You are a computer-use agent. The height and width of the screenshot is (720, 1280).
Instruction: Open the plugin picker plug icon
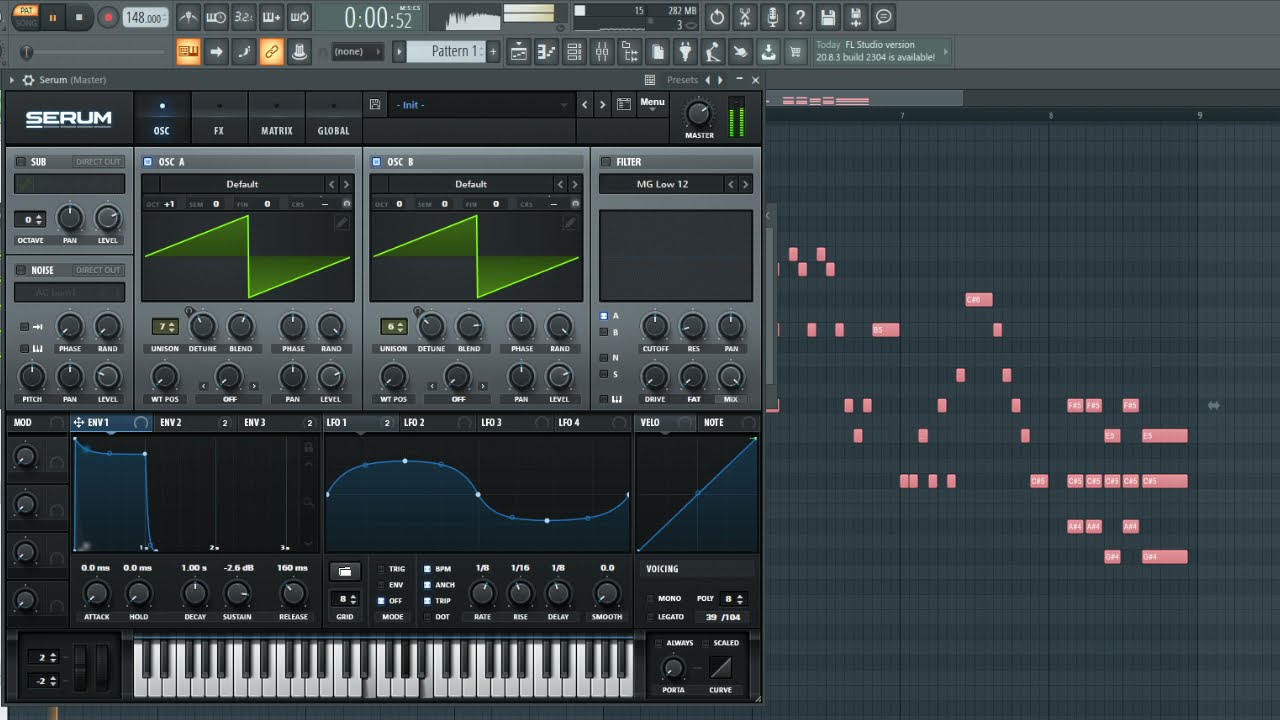point(685,52)
